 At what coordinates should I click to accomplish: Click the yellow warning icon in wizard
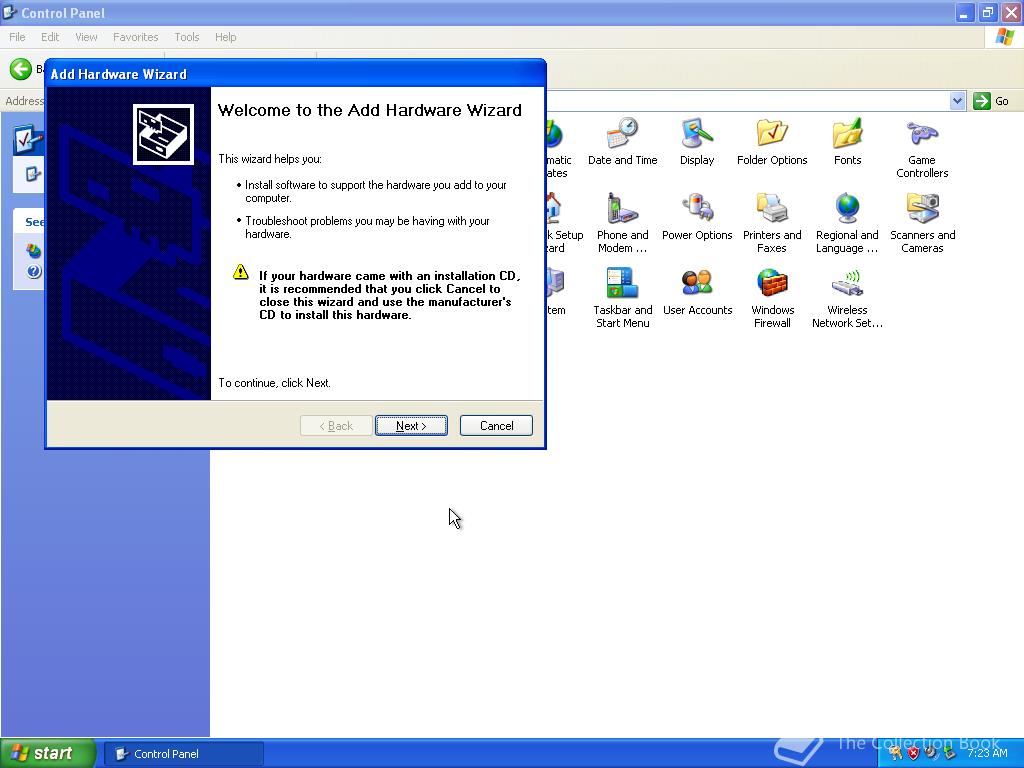coord(240,272)
